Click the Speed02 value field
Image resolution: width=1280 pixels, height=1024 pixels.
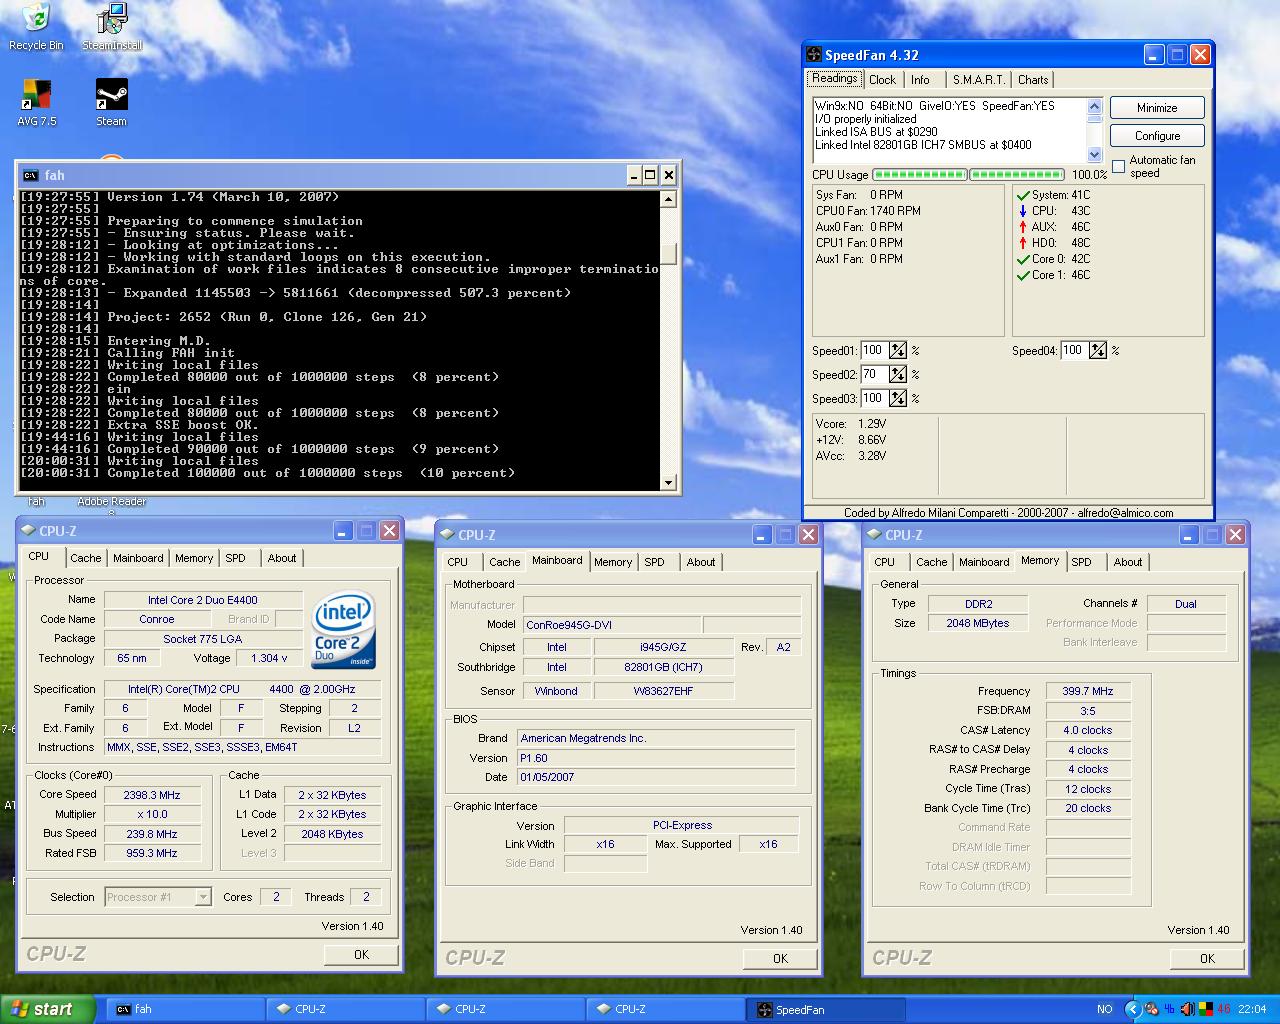tap(873, 374)
